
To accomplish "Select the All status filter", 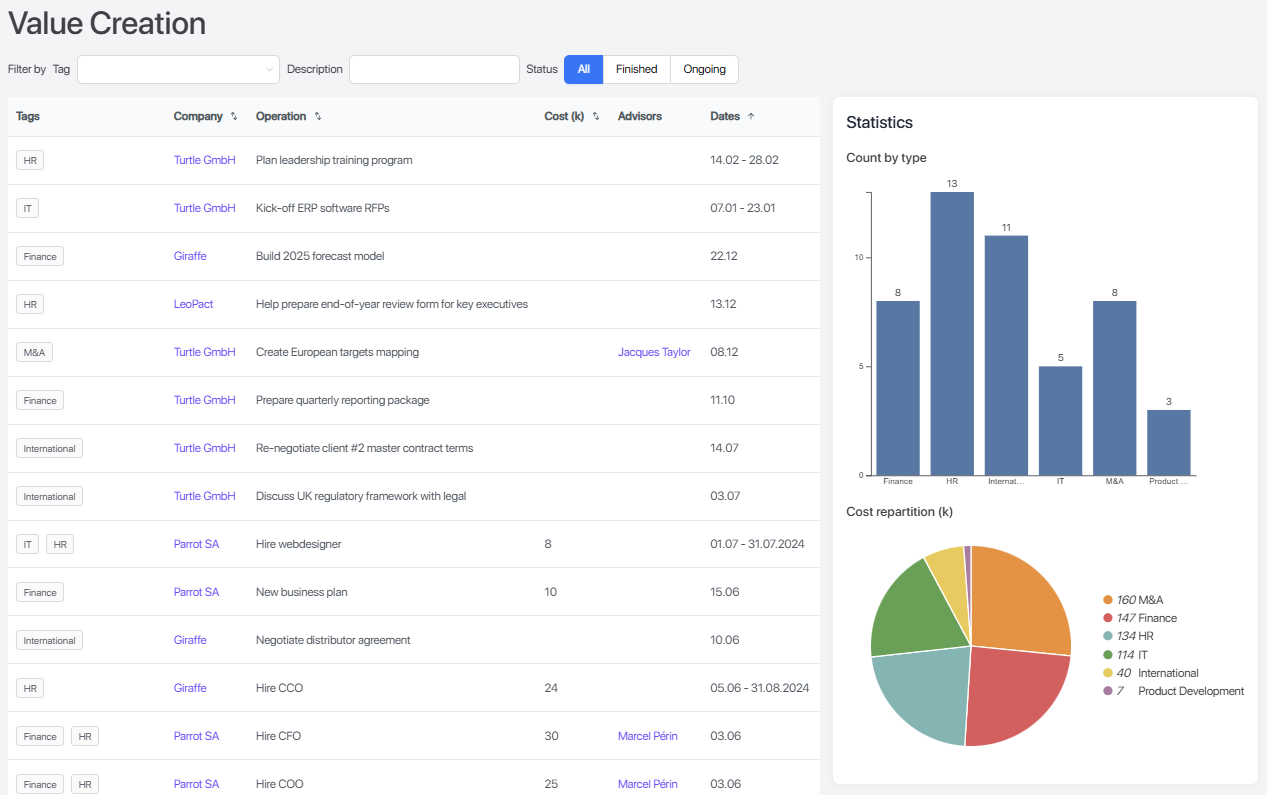I will pyautogui.click(x=583, y=69).
